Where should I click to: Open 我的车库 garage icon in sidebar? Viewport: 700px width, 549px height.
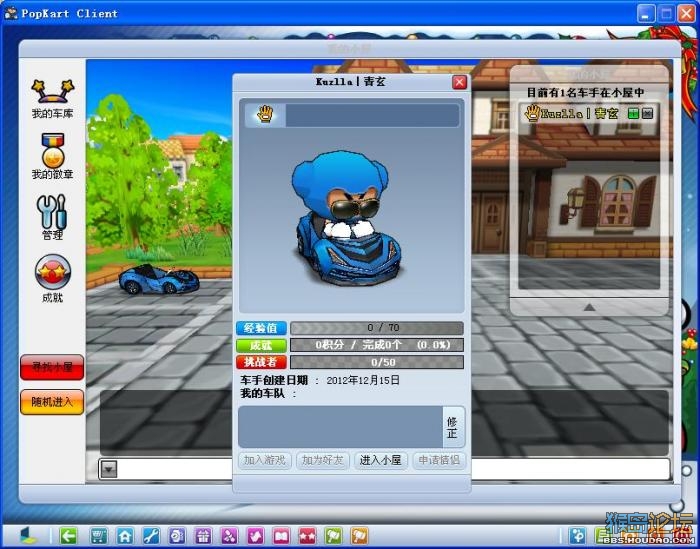pyautogui.click(x=52, y=98)
